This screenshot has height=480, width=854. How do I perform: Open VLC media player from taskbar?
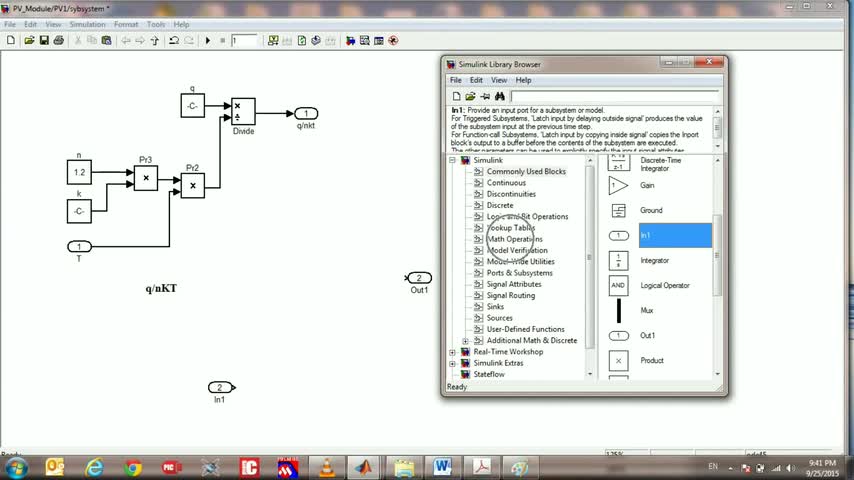(327, 467)
